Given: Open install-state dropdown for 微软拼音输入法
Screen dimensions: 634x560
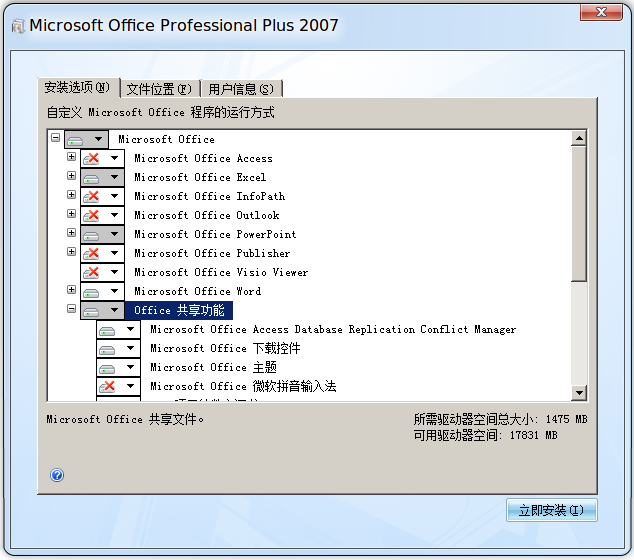Looking at the screenshot, I should pyautogui.click(x=118, y=387).
